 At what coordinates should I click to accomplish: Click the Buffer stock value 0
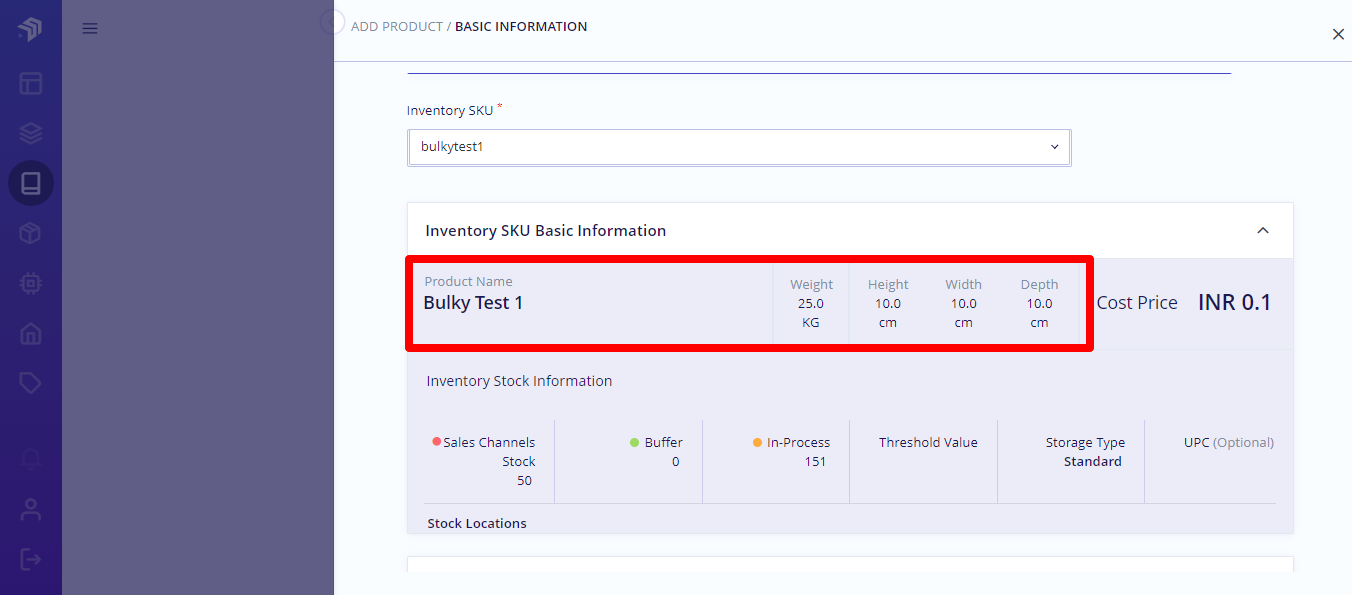coord(675,462)
